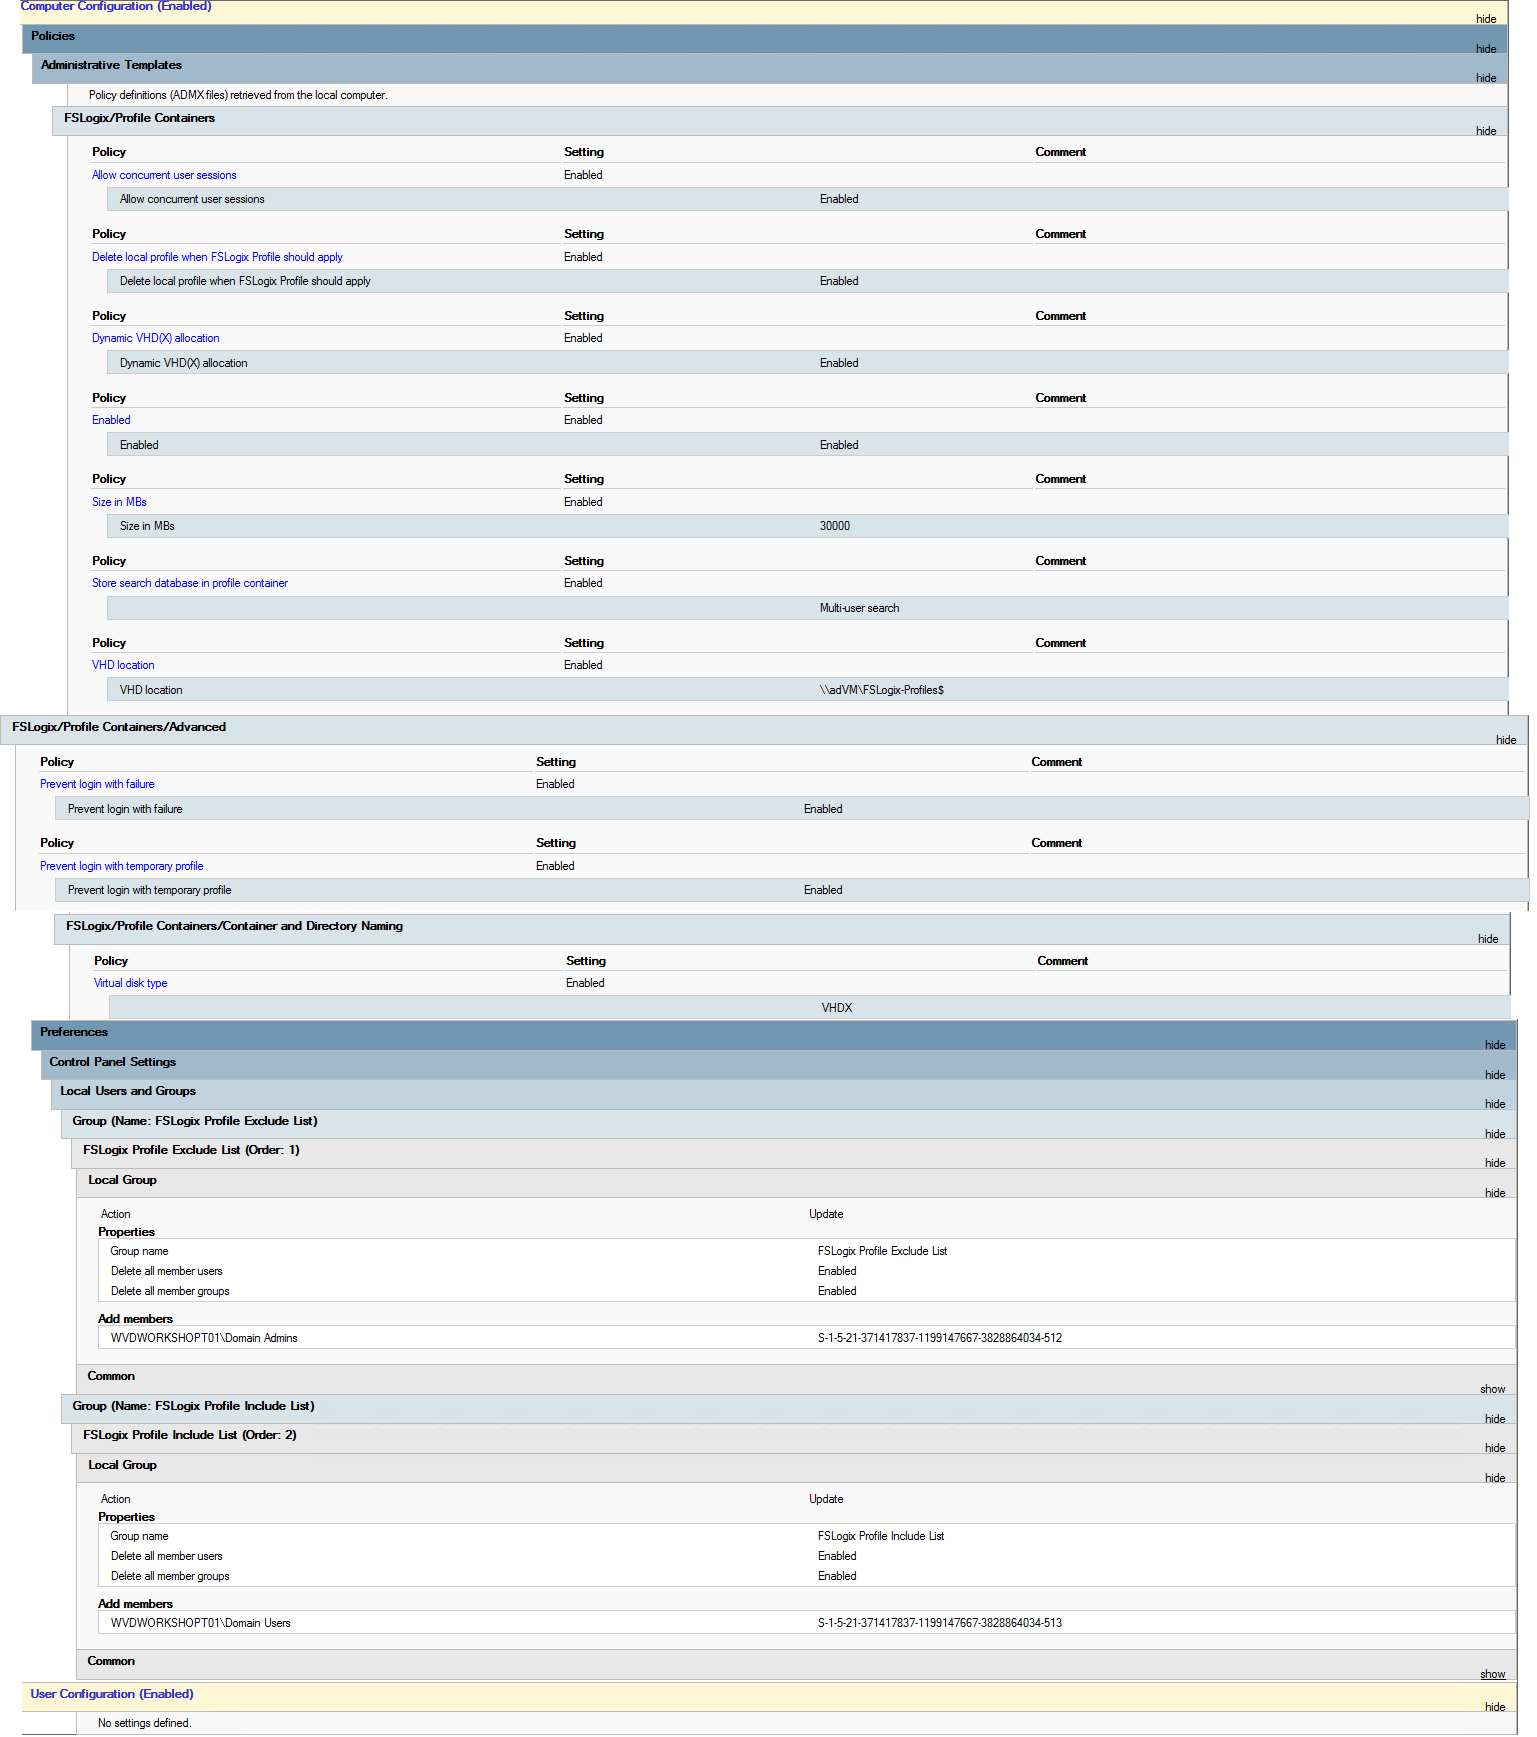Open the Allow concurrent user sessions policy link
Image resolution: width=1537 pixels, height=1737 pixels.
point(164,175)
